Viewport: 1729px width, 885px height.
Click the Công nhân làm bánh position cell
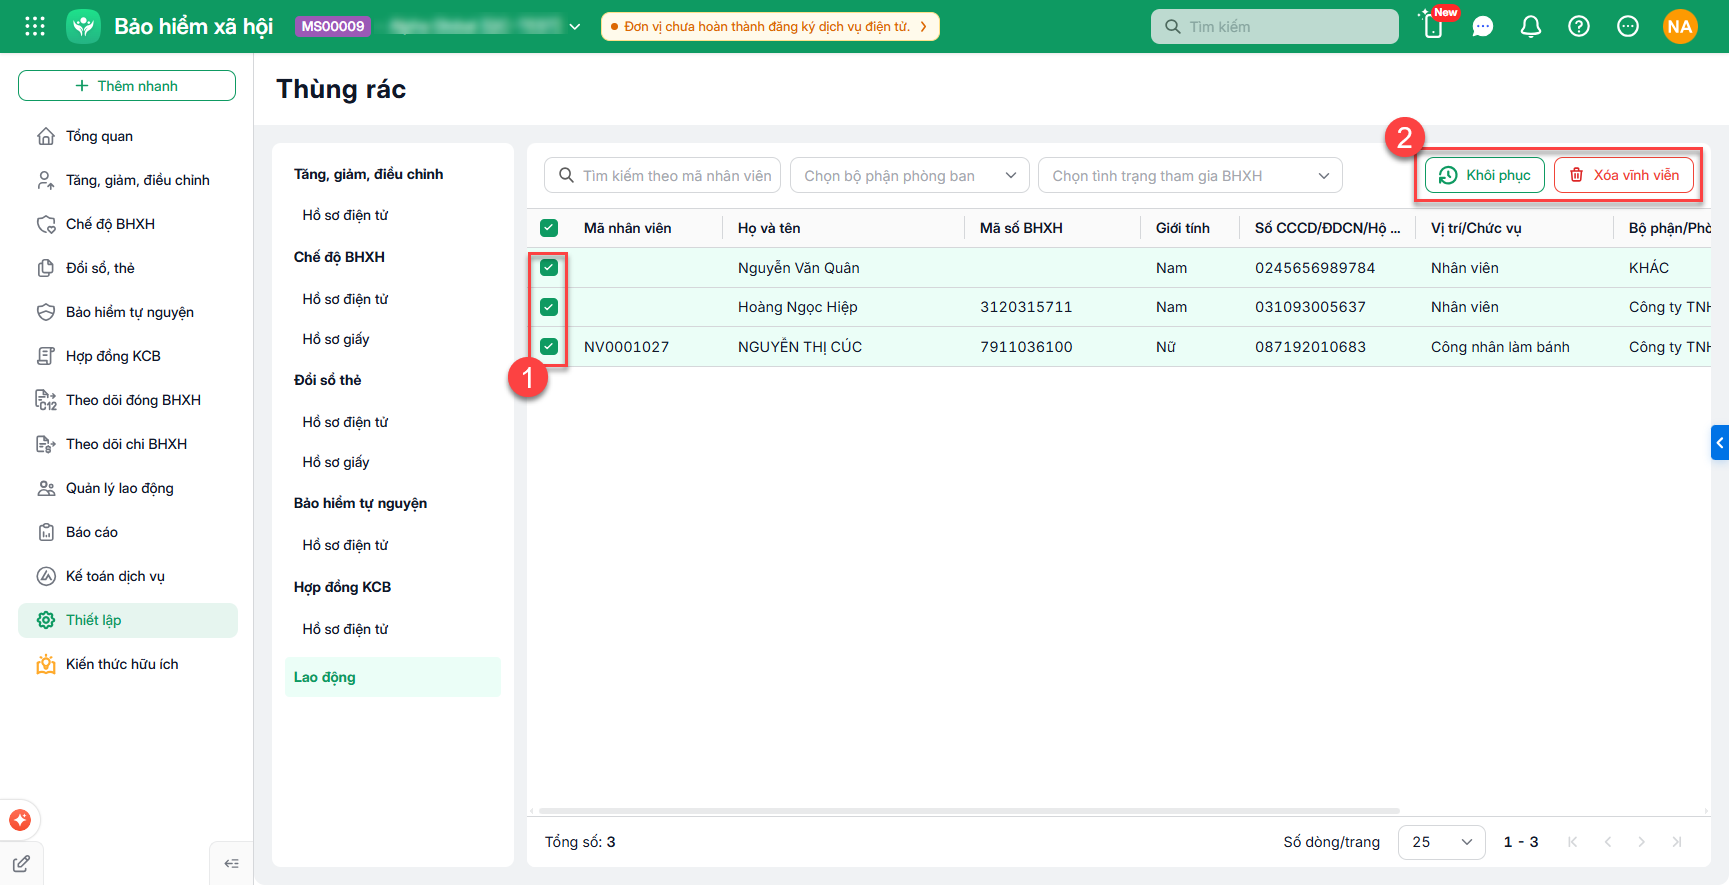pos(1500,347)
